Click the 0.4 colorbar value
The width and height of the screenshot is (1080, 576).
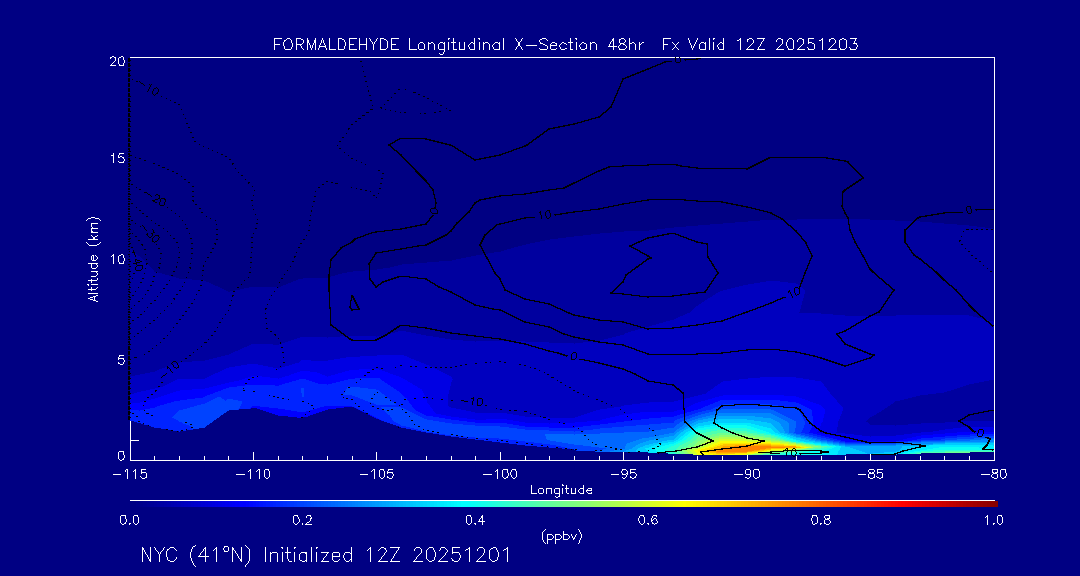click(x=475, y=520)
